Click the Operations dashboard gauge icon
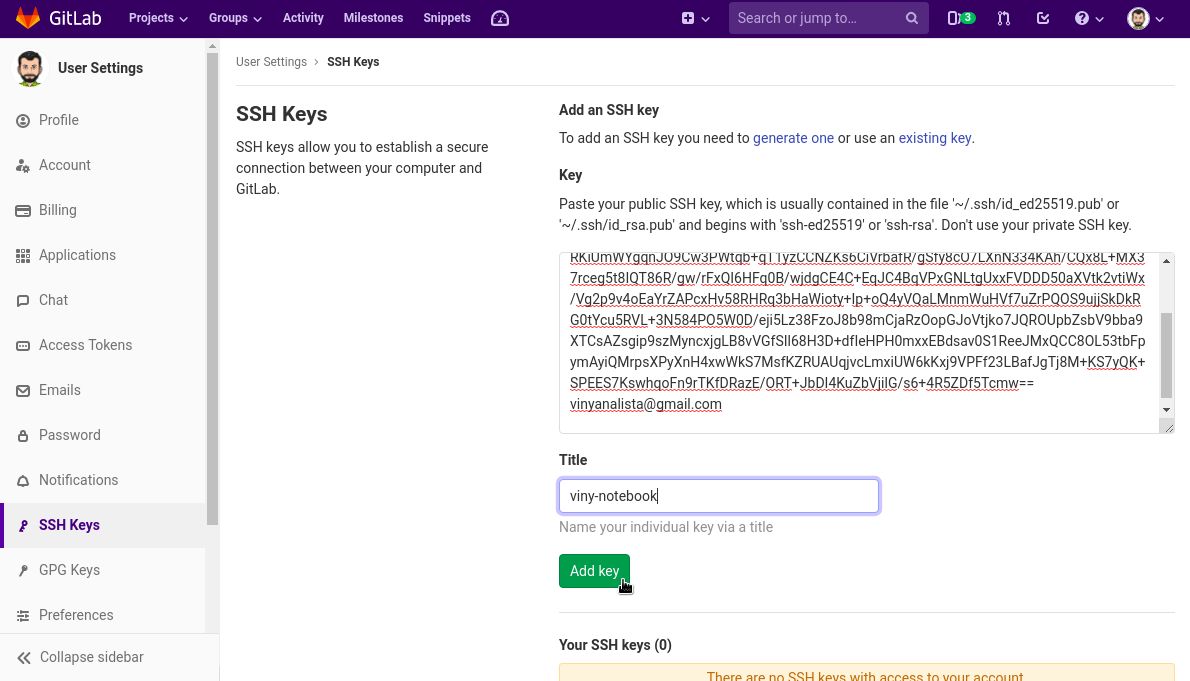The image size is (1190, 681). point(500,18)
